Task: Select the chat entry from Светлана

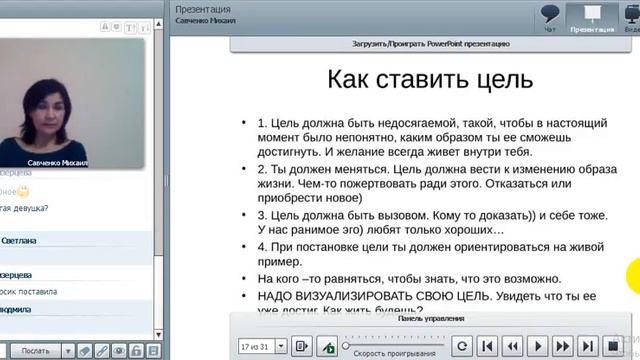Action: coord(76,248)
